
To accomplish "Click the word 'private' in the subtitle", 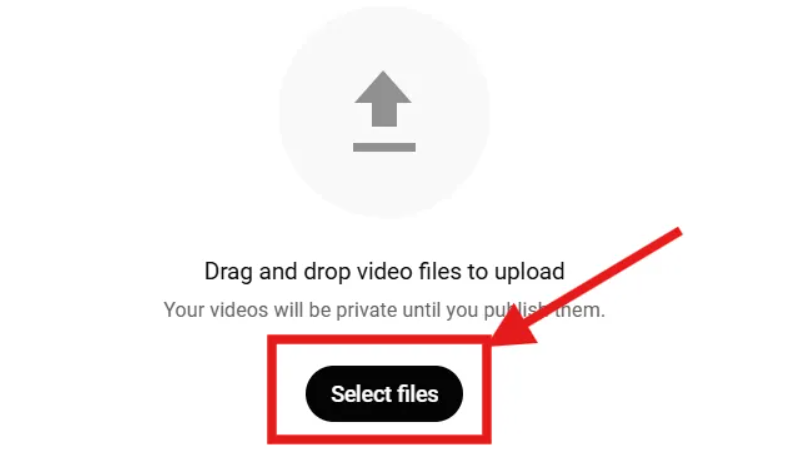I will 366,310.
